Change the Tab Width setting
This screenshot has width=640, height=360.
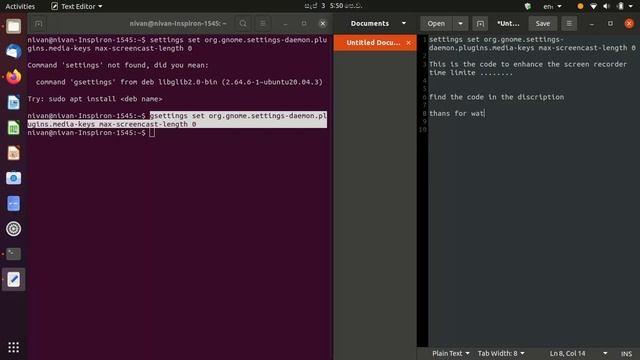click(501, 353)
